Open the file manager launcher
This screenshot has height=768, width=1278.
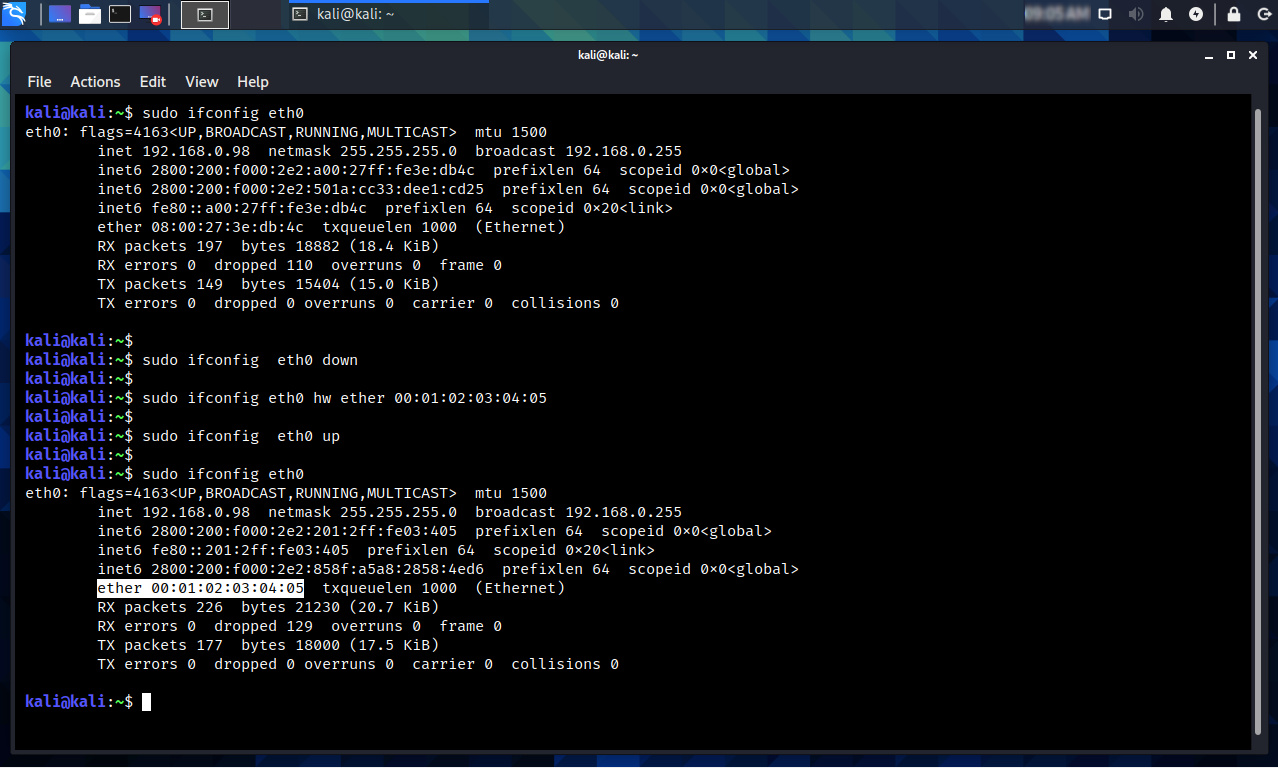(90, 14)
